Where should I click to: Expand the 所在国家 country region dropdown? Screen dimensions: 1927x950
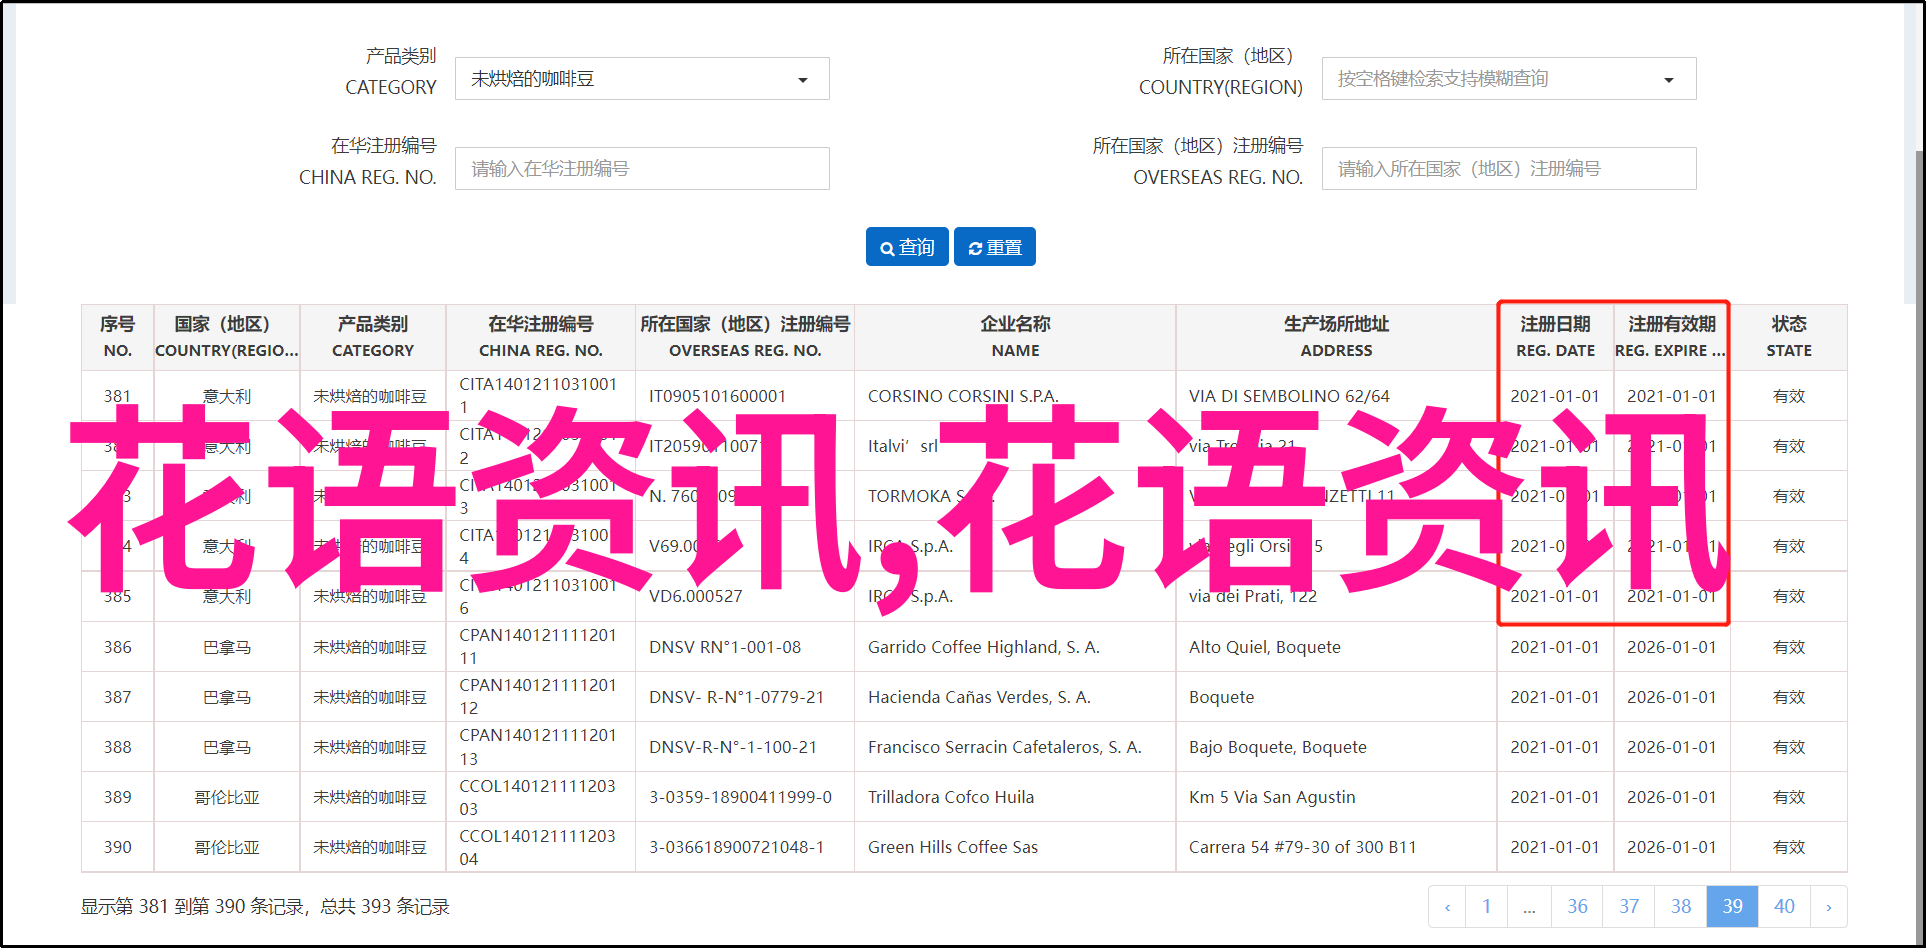(x=1508, y=79)
